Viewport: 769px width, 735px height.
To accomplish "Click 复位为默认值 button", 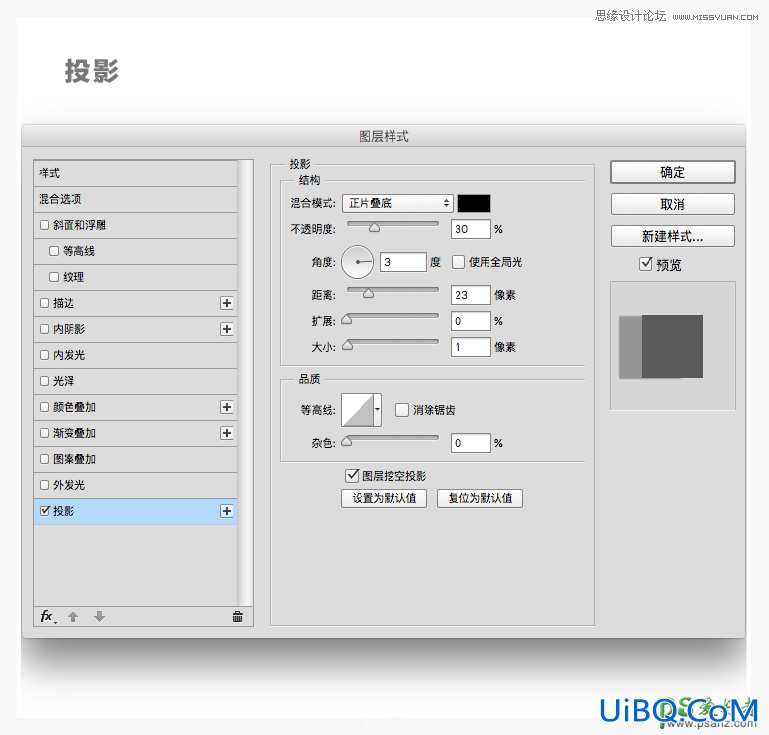I will (x=480, y=498).
